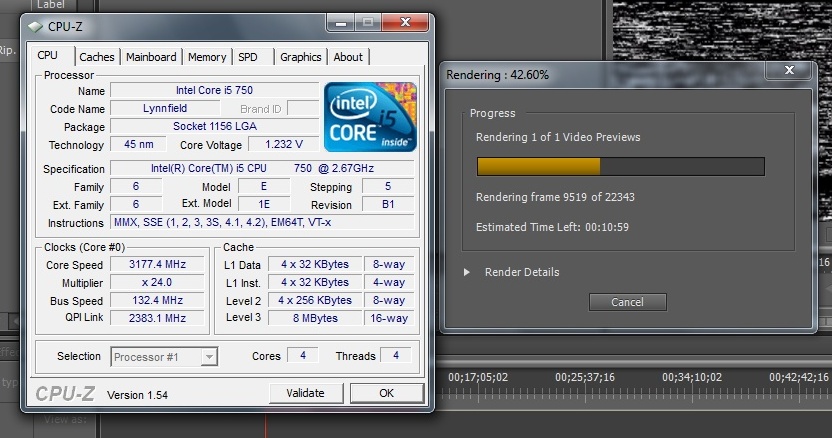
Task: Maximize the CPU-Z window
Action: tap(367, 22)
